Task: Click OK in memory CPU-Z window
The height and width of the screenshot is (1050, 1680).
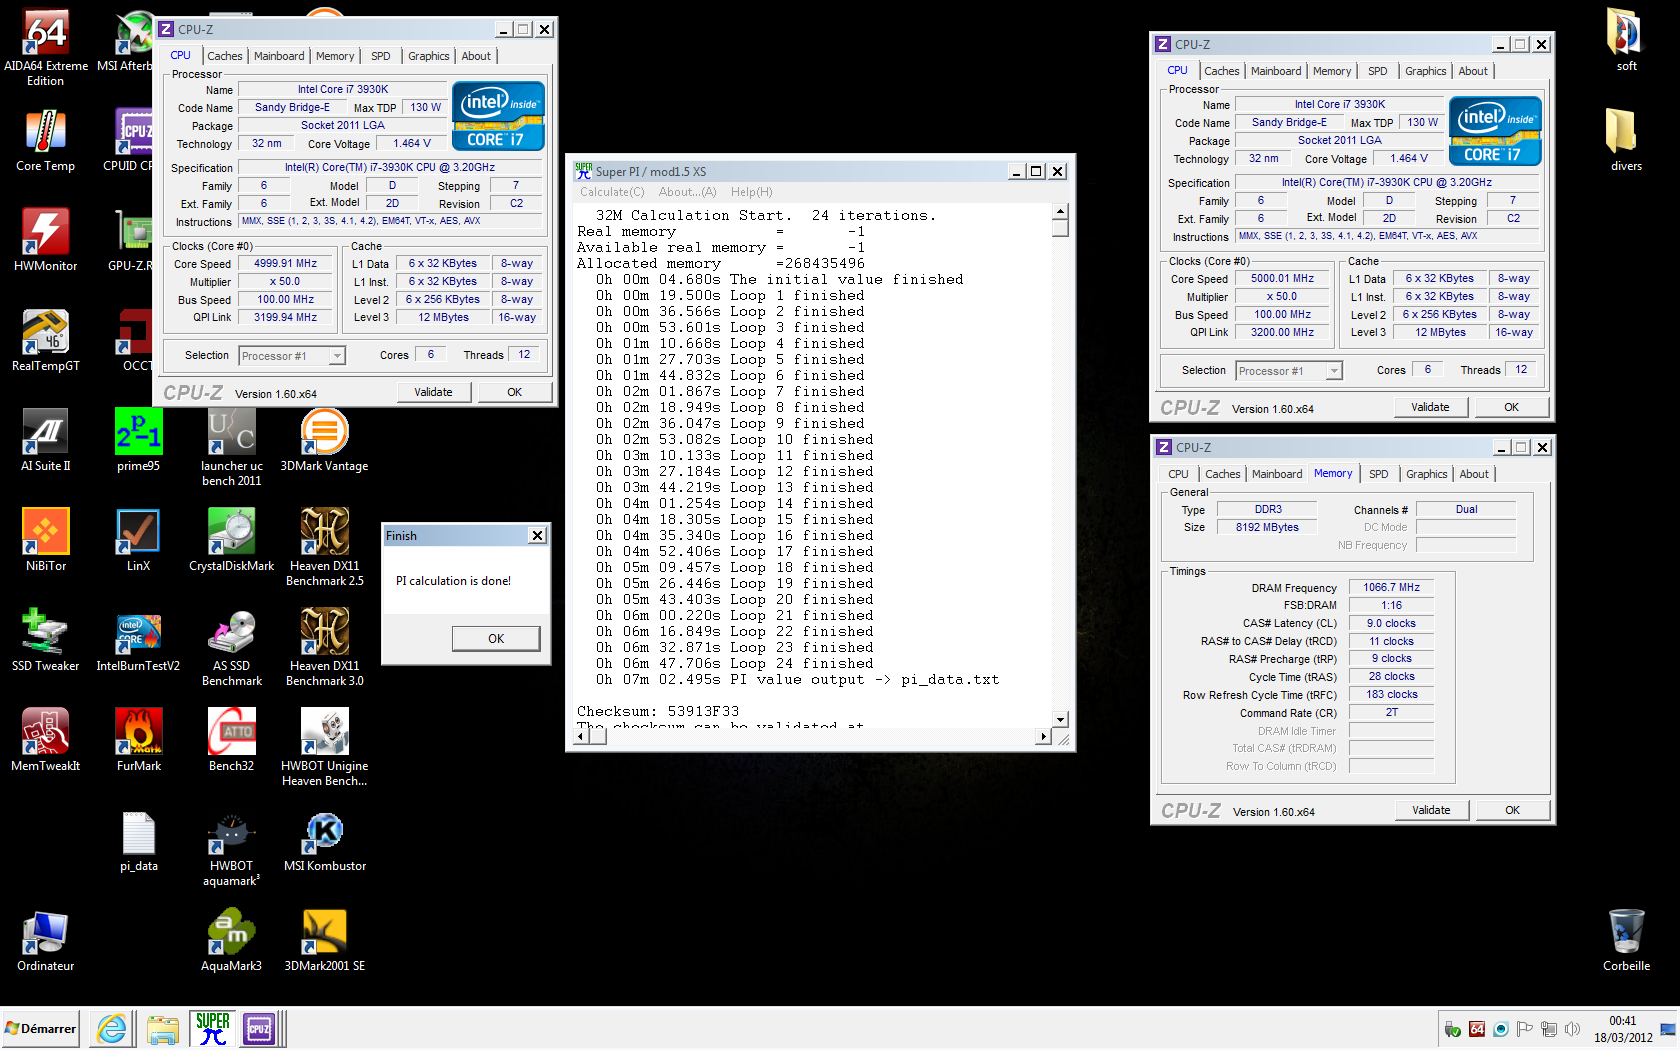Action: pos(1512,810)
